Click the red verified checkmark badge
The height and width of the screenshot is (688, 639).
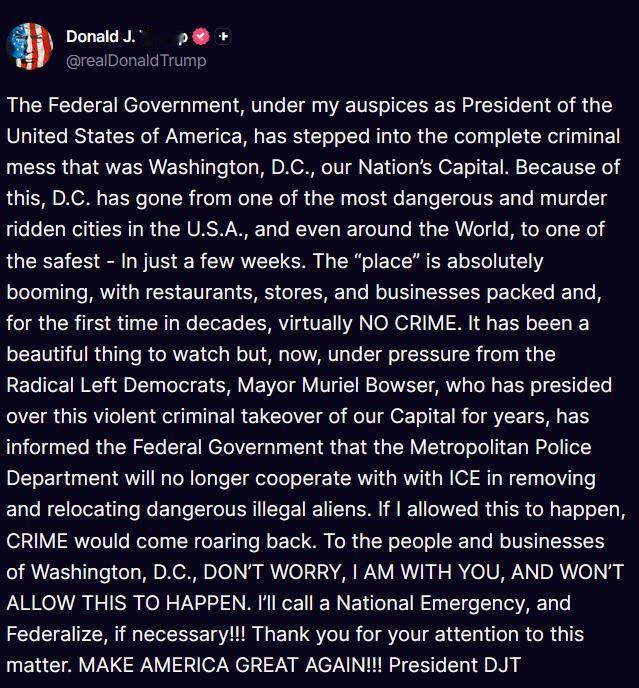pos(201,37)
